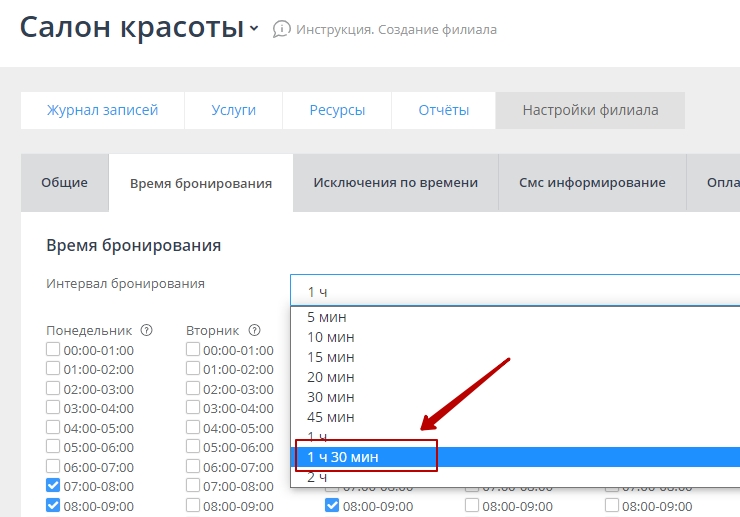Choose 45 мин from the interval list

click(x=330, y=417)
